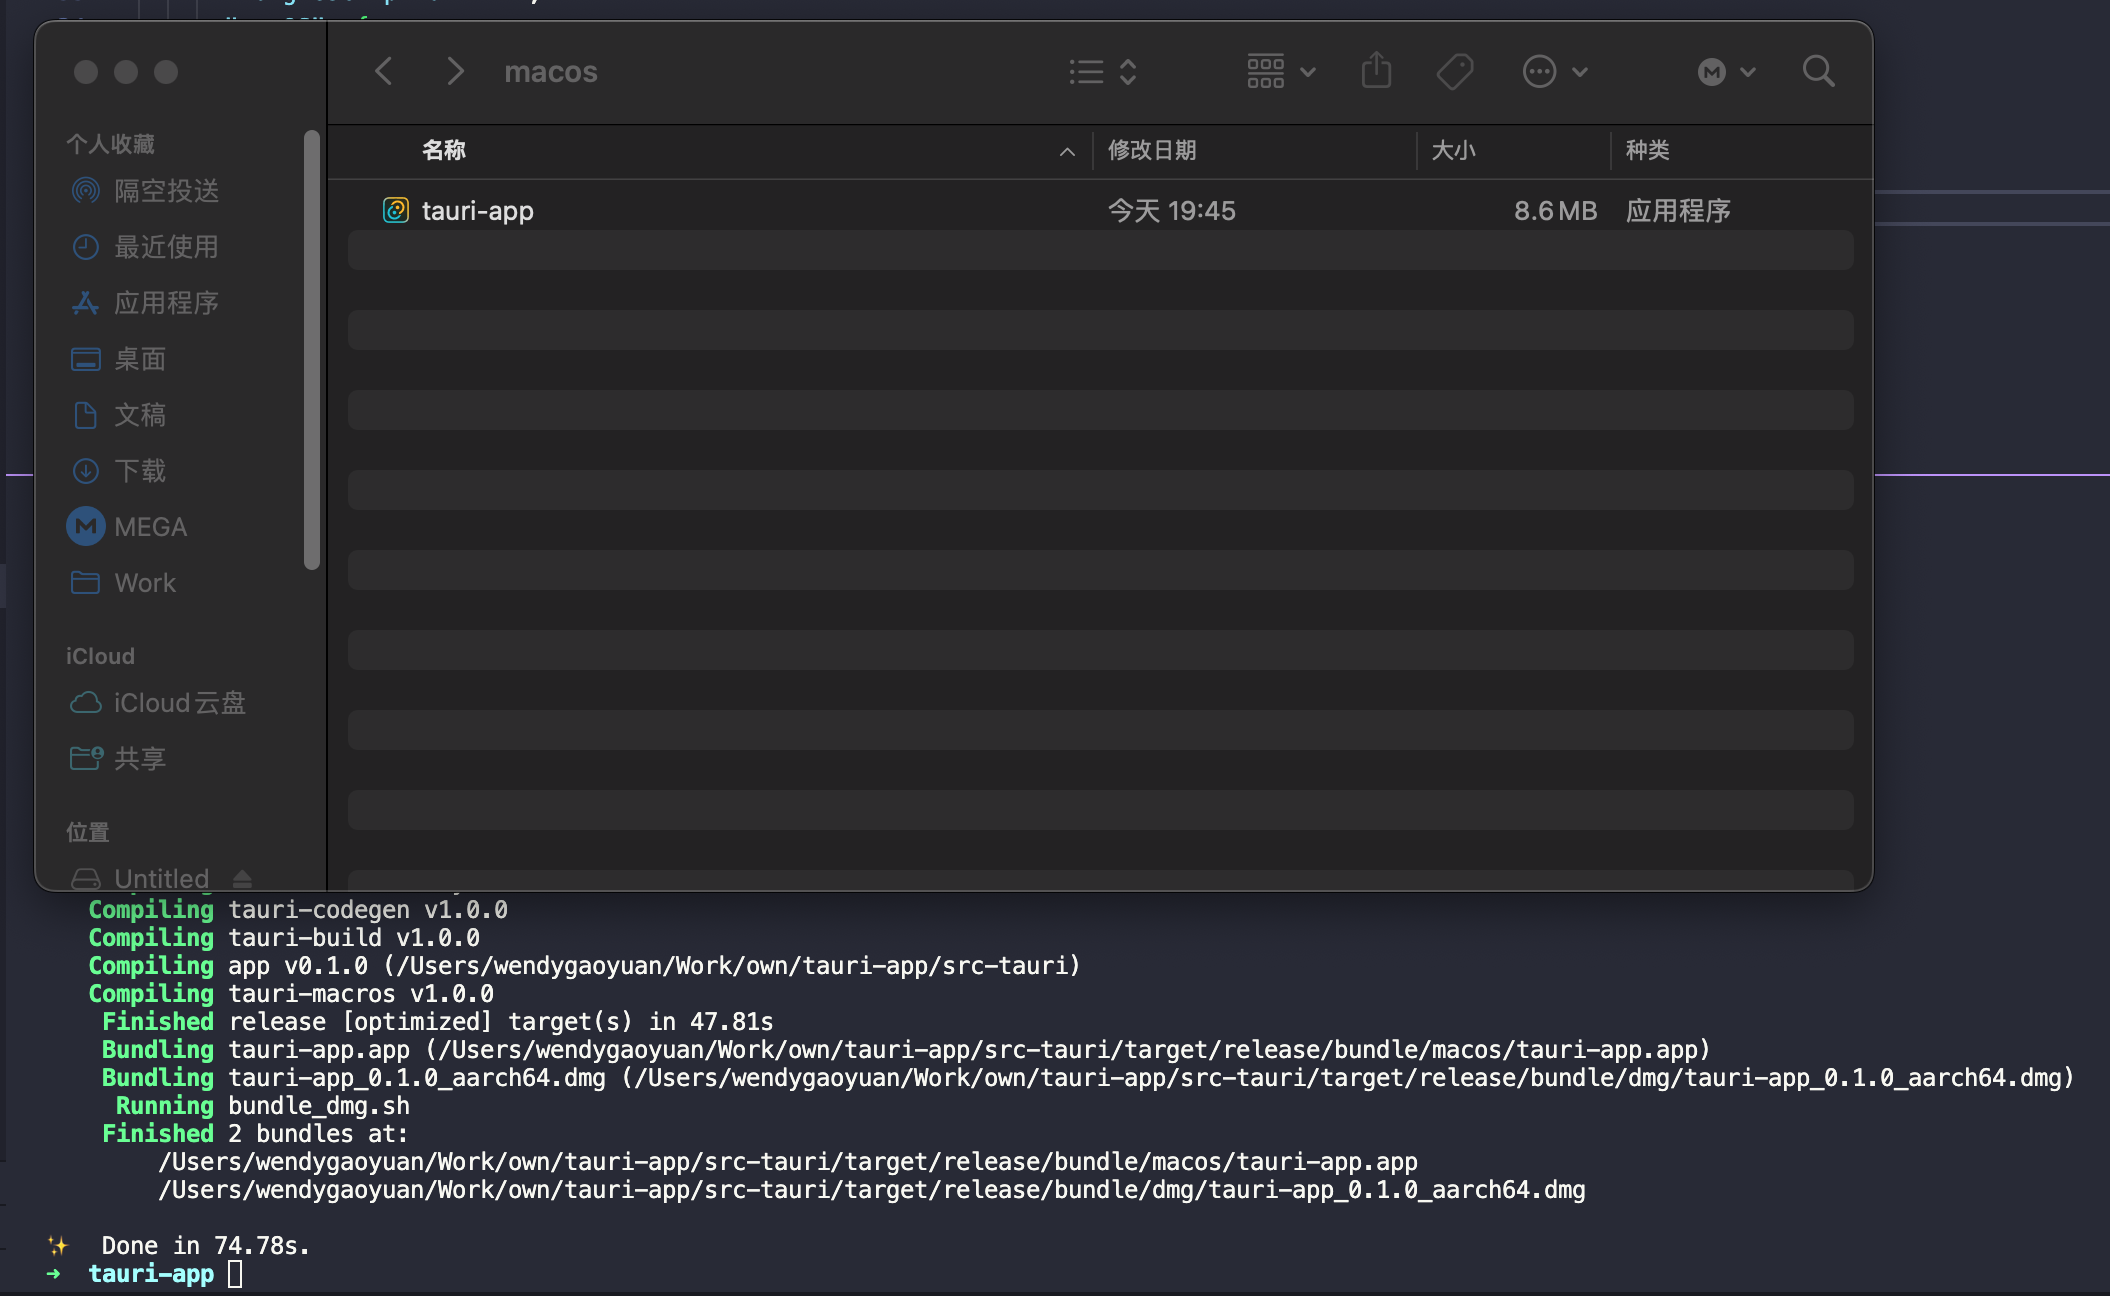Image resolution: width=2110 pixels, height=1296 pixels.
Task: Click the 位置 section header
Action: point(88,832)
